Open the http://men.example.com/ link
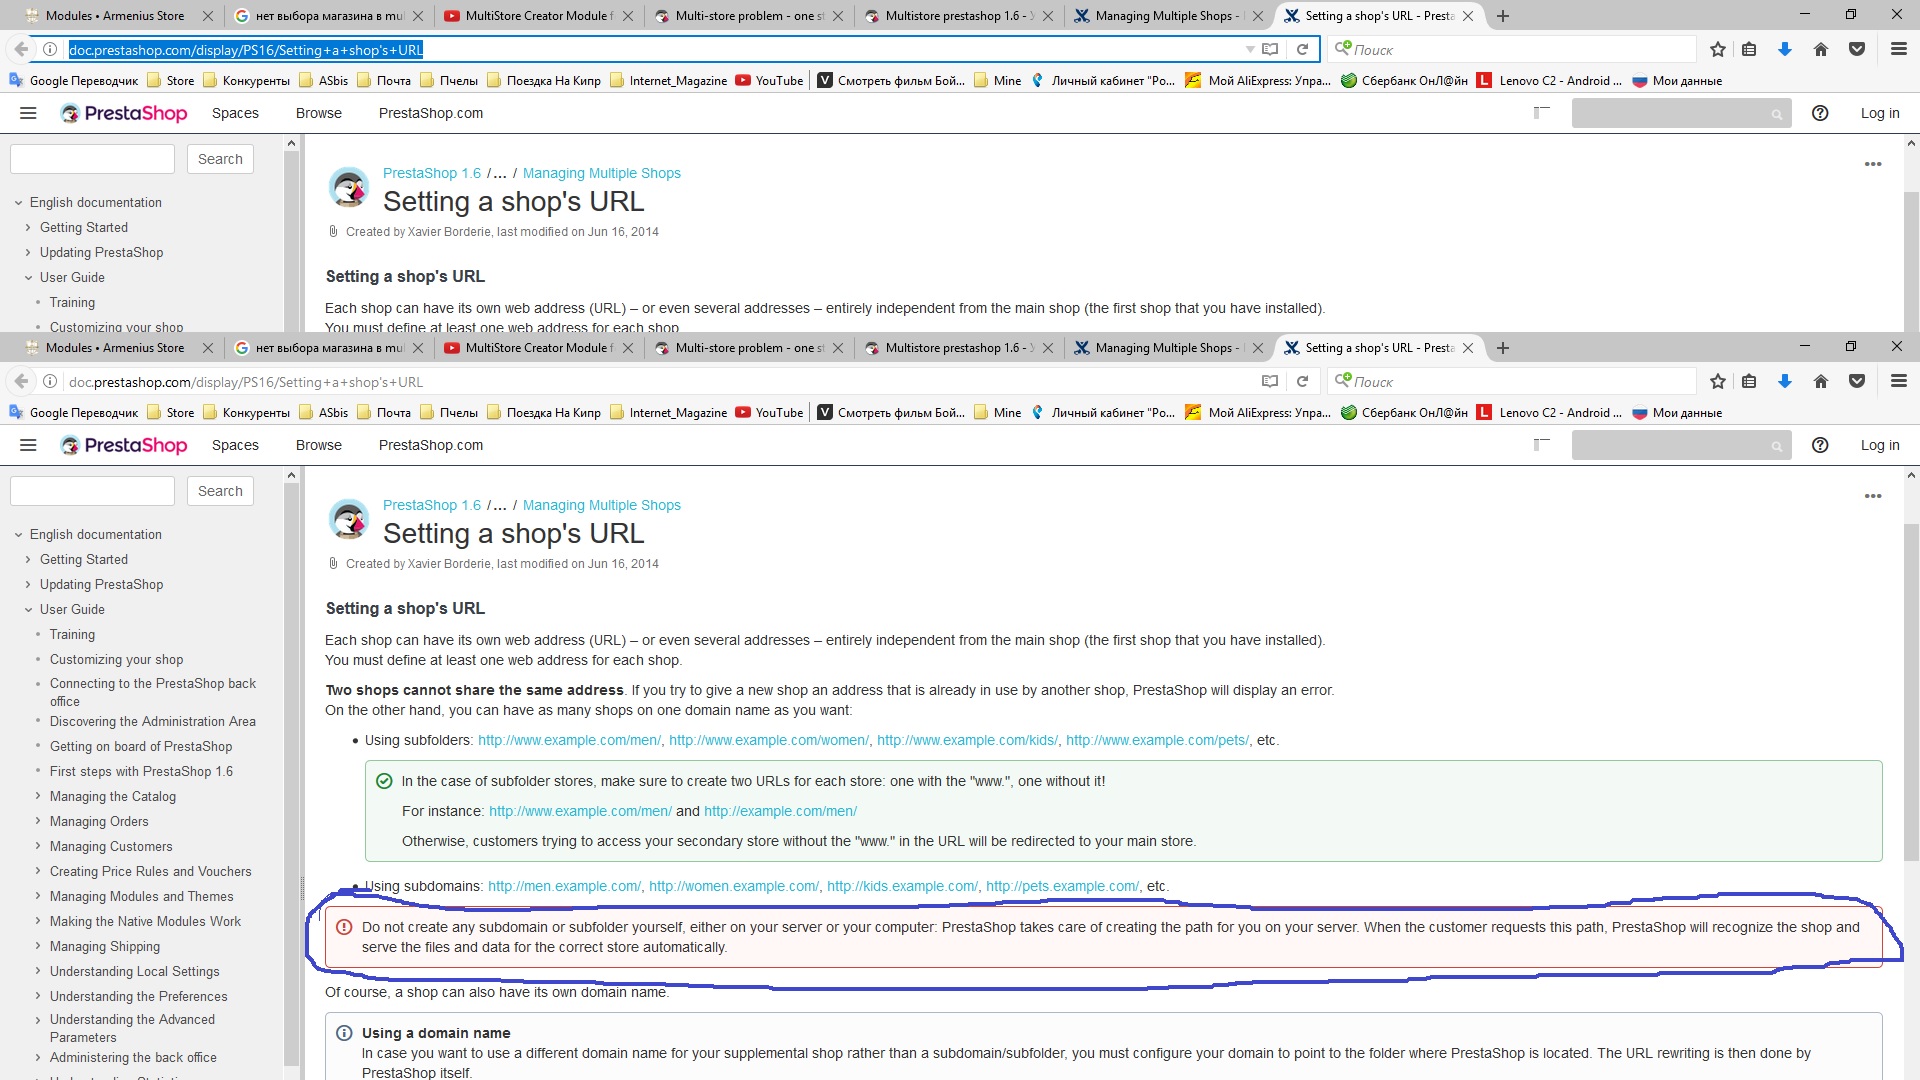This screenshot has width=1920, height=1080. pyautogui.click(x=564, y=886)
